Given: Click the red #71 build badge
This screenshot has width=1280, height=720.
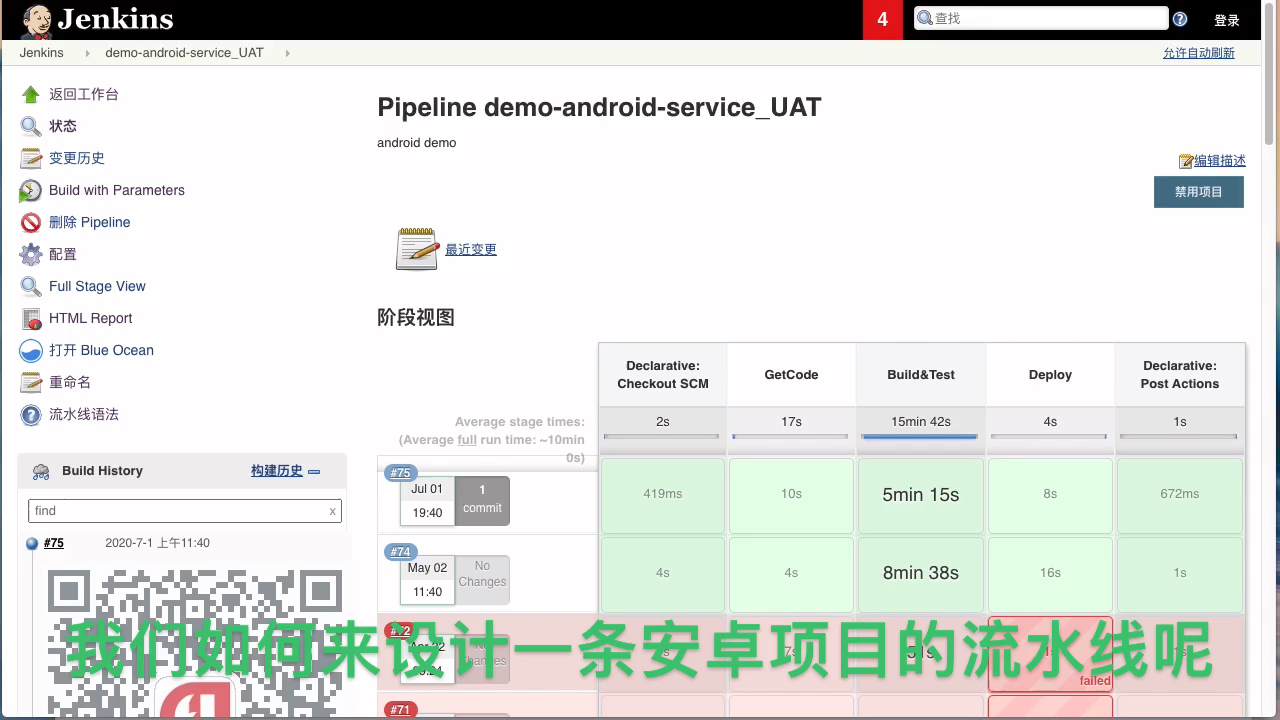Looking at the screenshot, I should click(400, 710).
